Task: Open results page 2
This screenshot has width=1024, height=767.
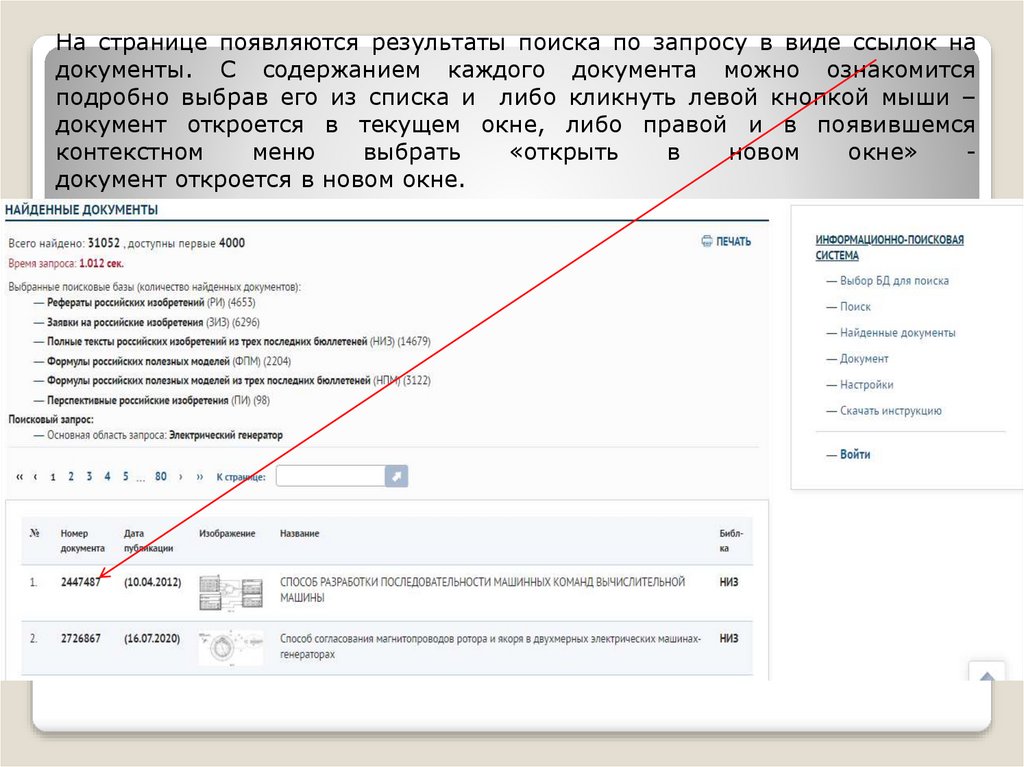Action: coord(71,477)
